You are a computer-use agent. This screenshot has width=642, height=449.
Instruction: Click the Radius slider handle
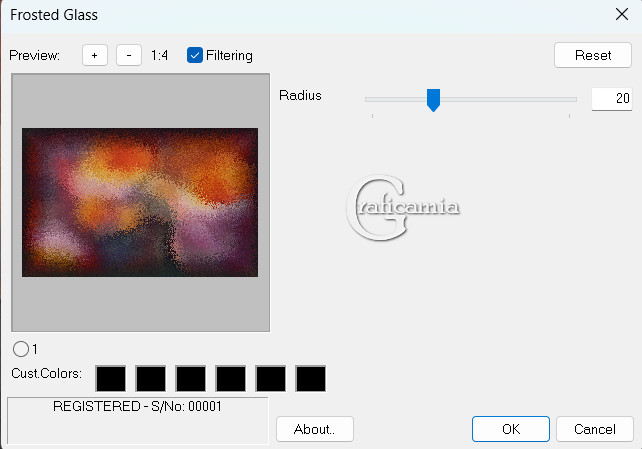coord(433,100)
